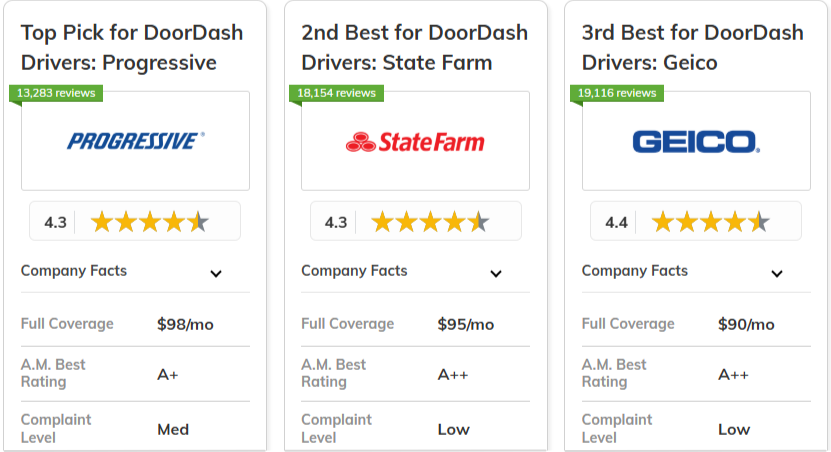This screenshot has height=452, width=831.
Task: Click the State Farm logo image
Action: 415,142
